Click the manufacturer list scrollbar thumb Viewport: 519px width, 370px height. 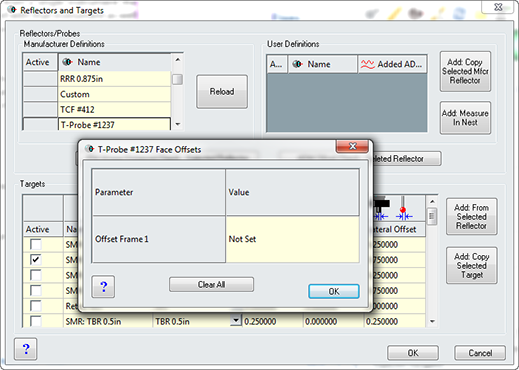click(177, 79)
